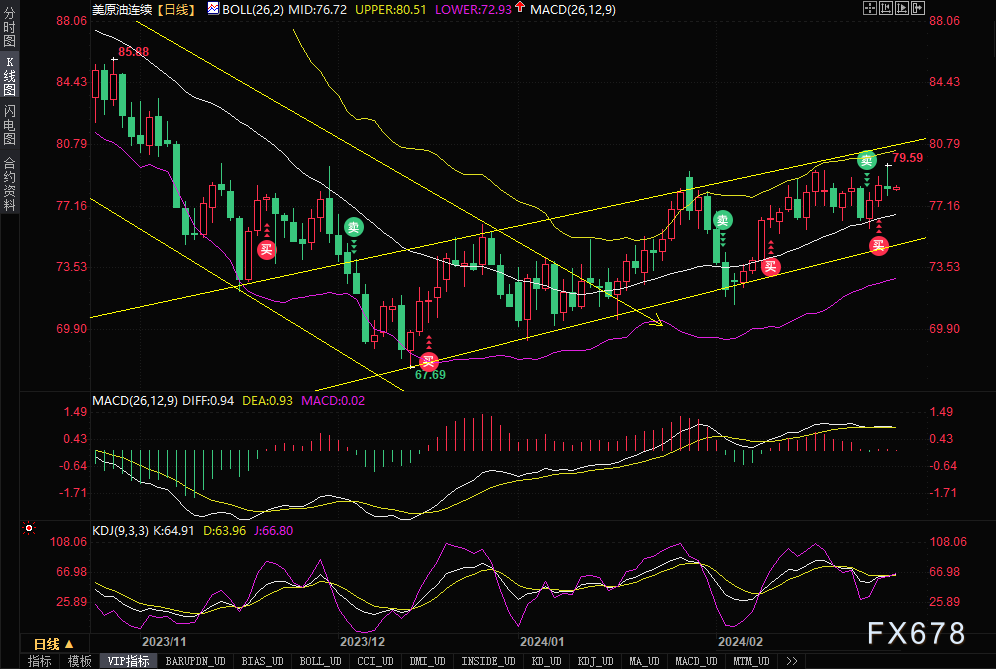Switch to 分时图 view in left sidebar

(x=9, y=27)
